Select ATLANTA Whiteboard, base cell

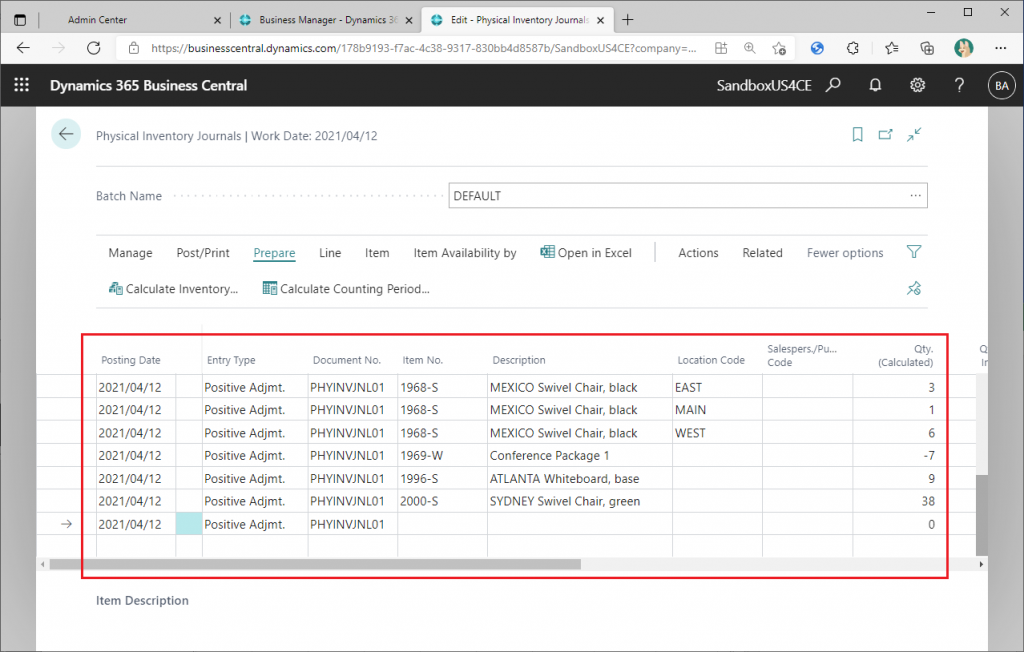pos(579,478)
